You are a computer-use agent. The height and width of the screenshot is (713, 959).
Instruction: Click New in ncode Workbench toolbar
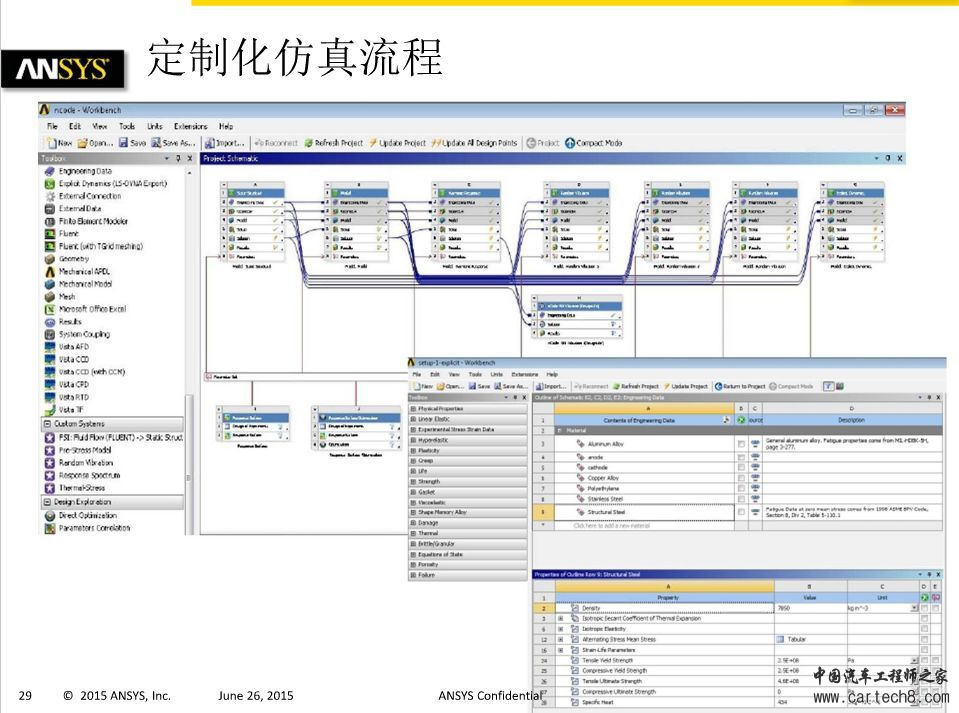59,143
